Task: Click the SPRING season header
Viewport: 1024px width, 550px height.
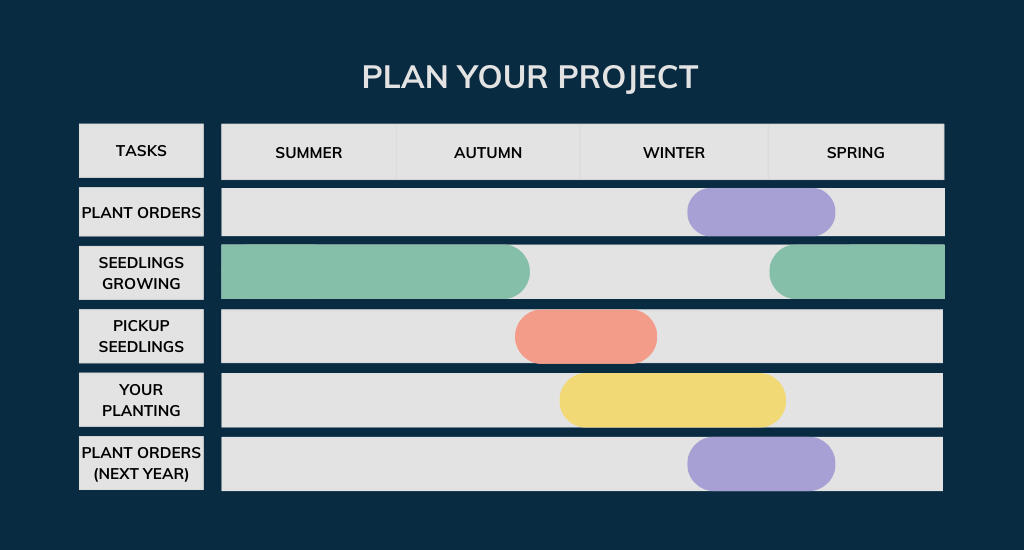Action: [x=855, y=153]
